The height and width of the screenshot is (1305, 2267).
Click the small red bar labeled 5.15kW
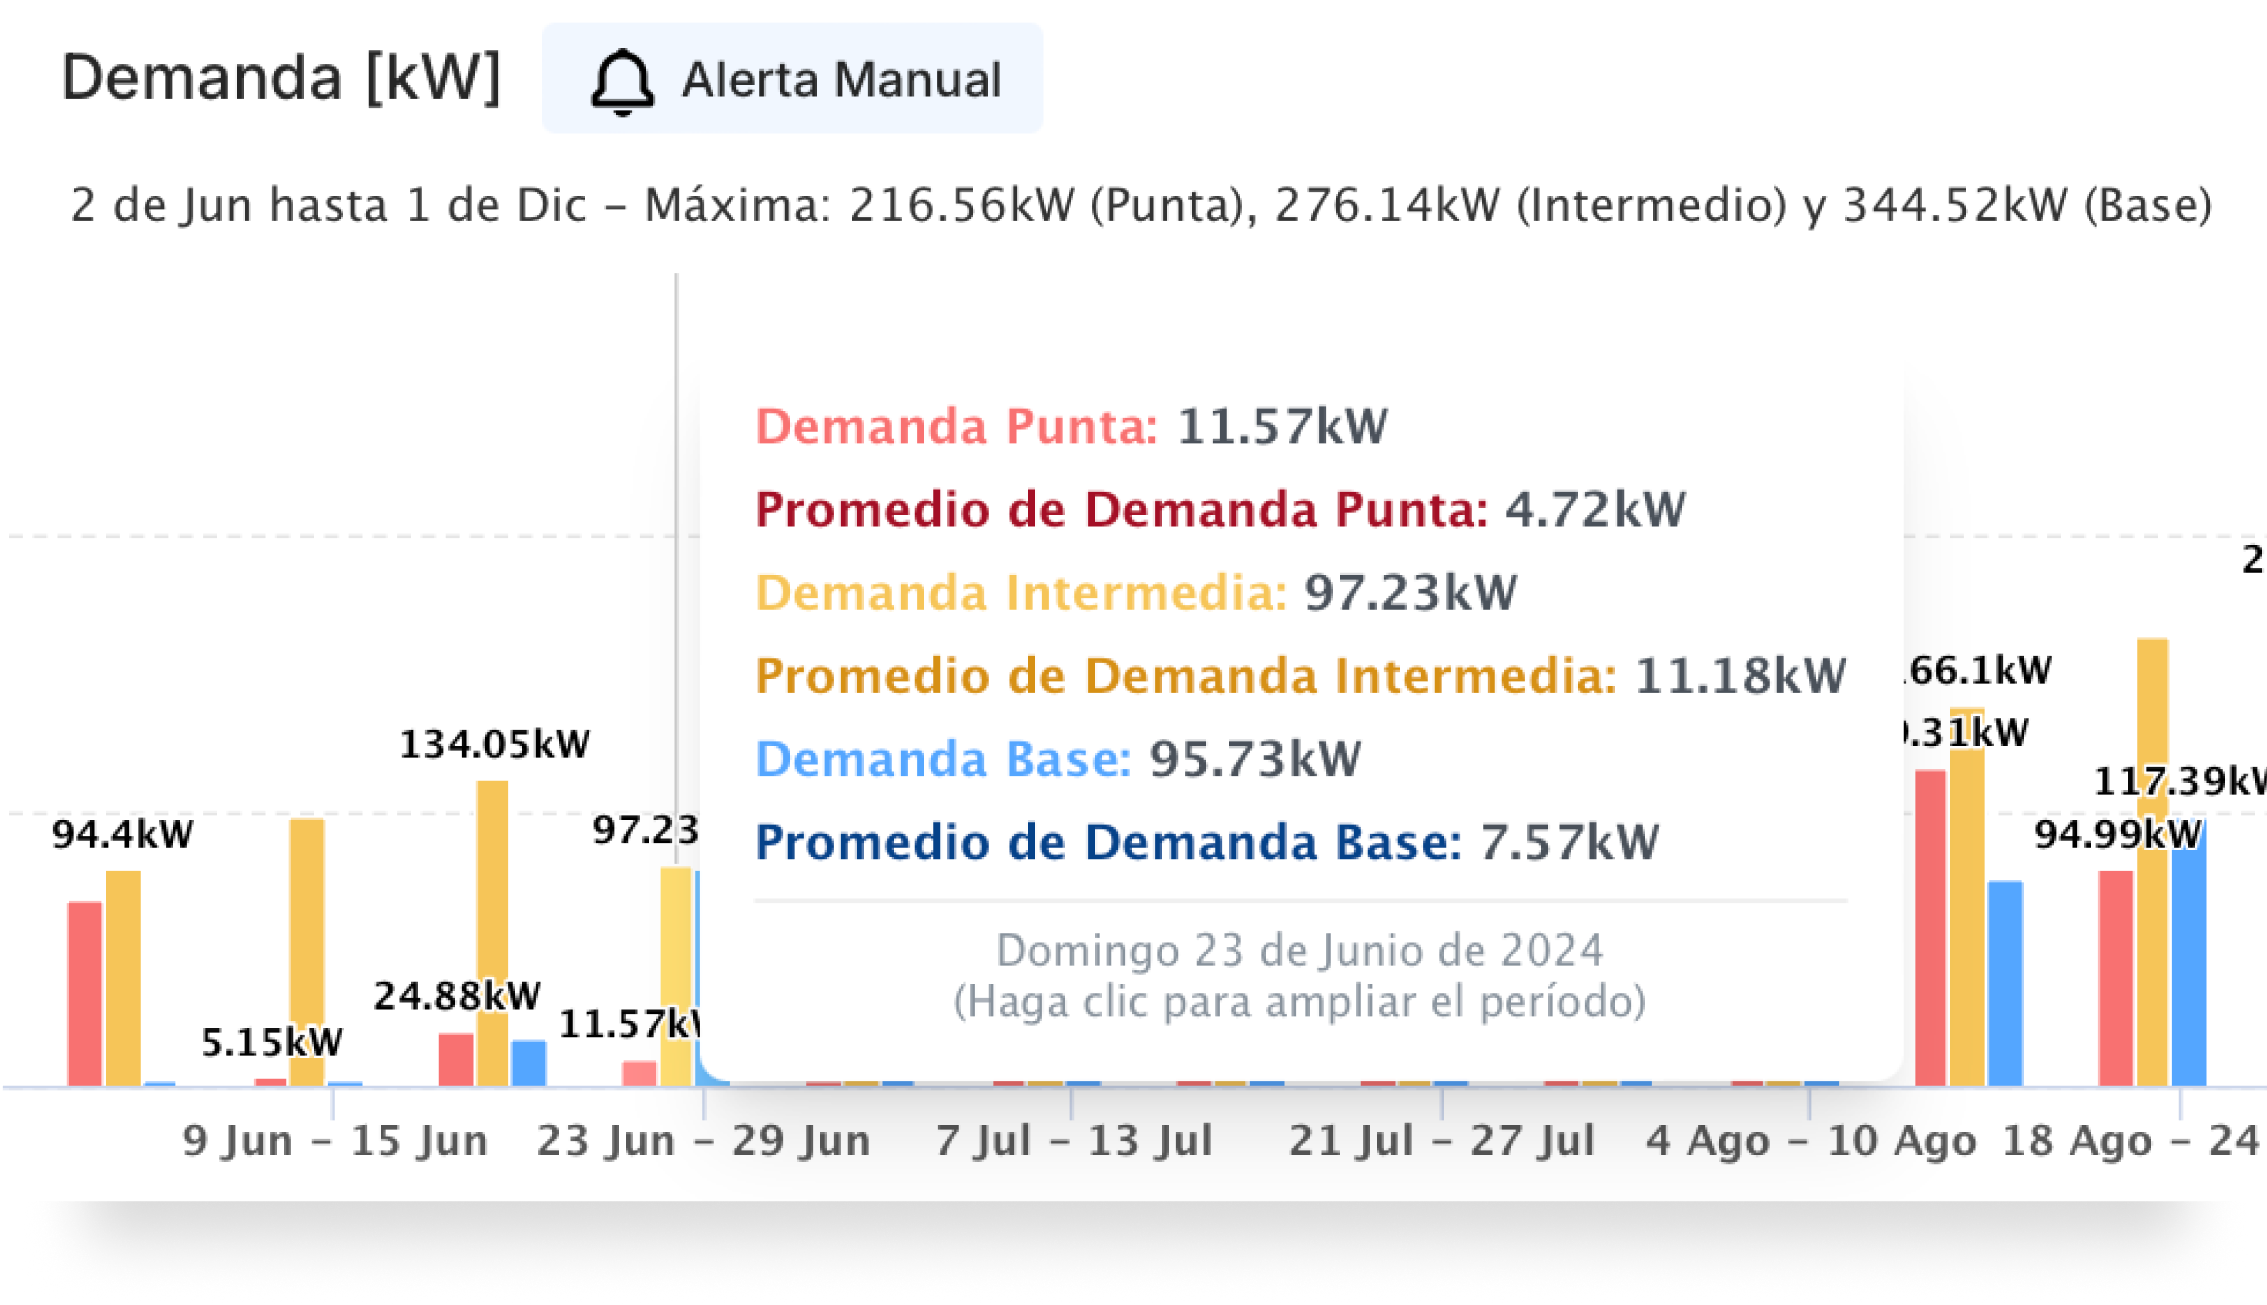[x=270, y=1081]
